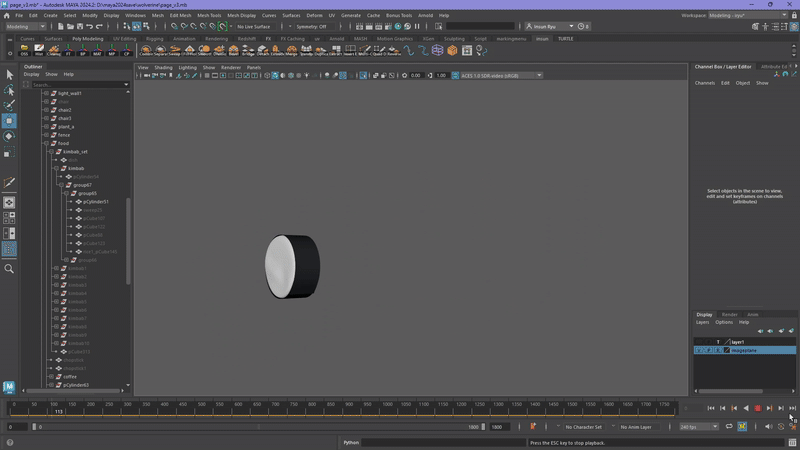Expand the light_wall1 node in the Outliner
This screenshot has height=450, width=800.
pyautogui.click(x=46, y=93)
